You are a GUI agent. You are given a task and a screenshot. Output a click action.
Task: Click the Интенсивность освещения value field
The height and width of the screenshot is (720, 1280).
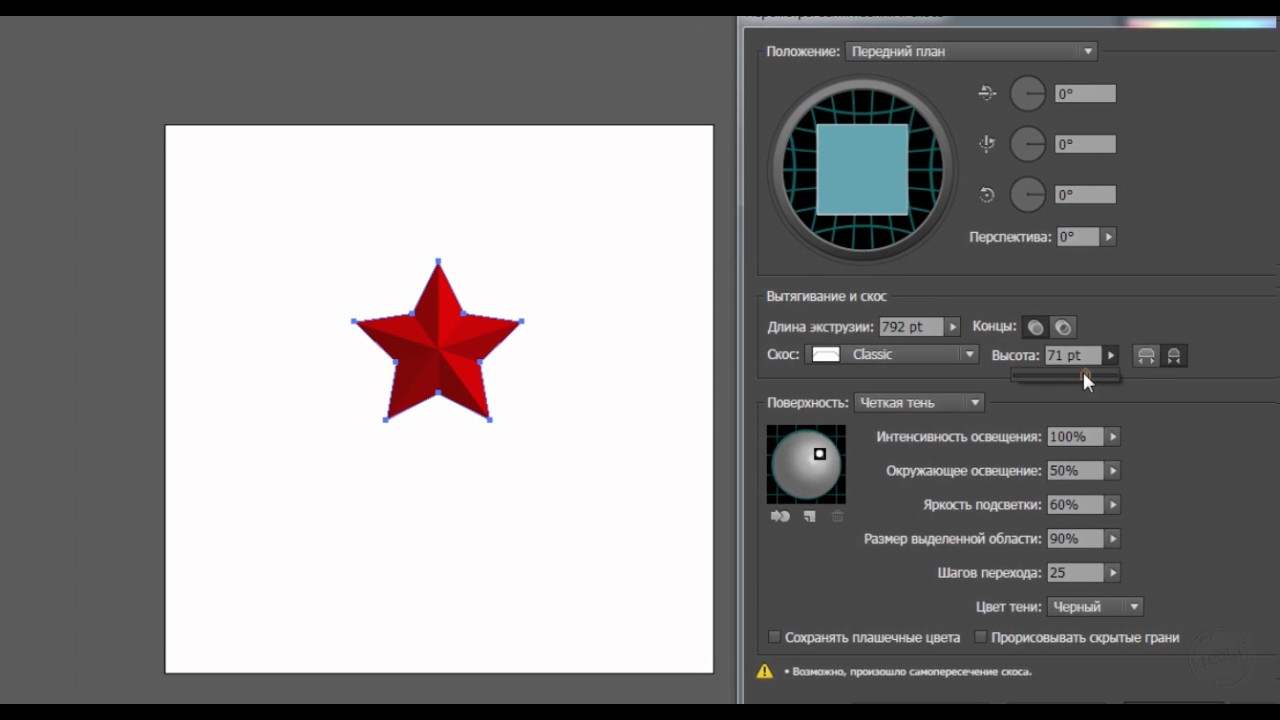1075,437
